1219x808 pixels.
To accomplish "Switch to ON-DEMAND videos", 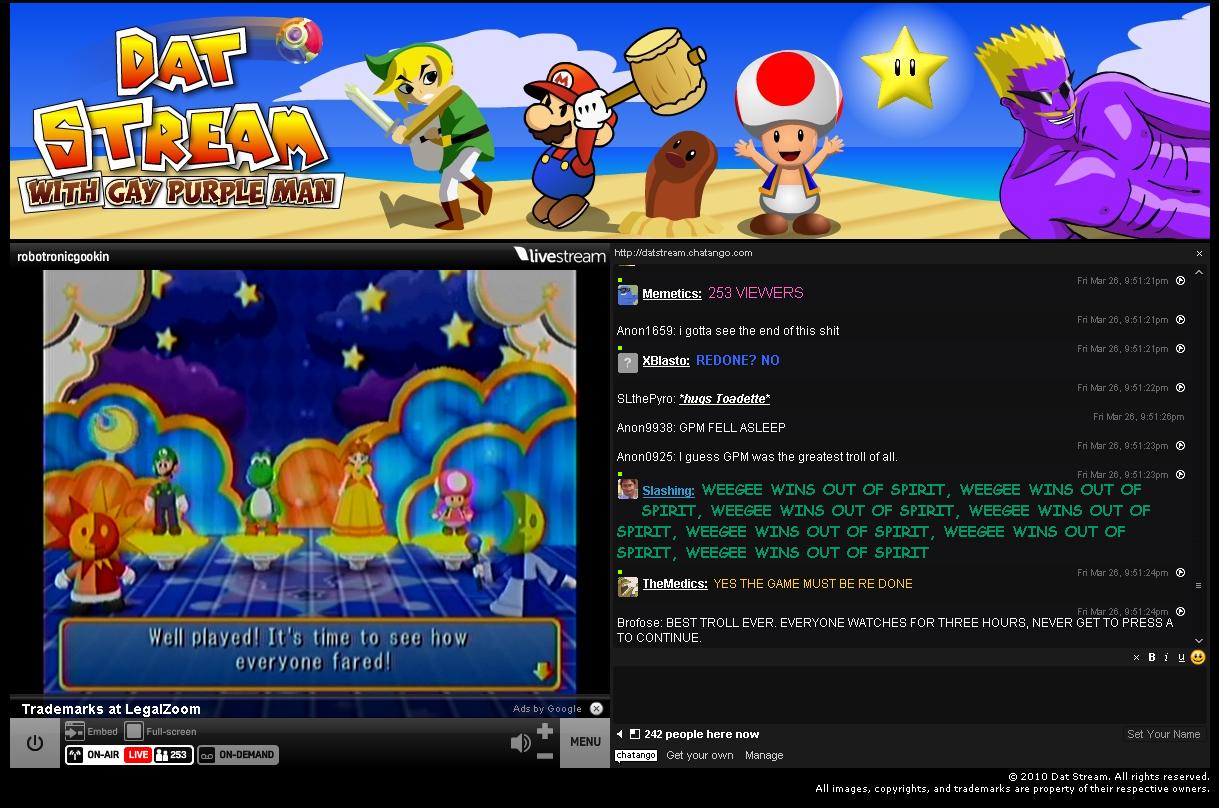I will (x=237, y=755).
